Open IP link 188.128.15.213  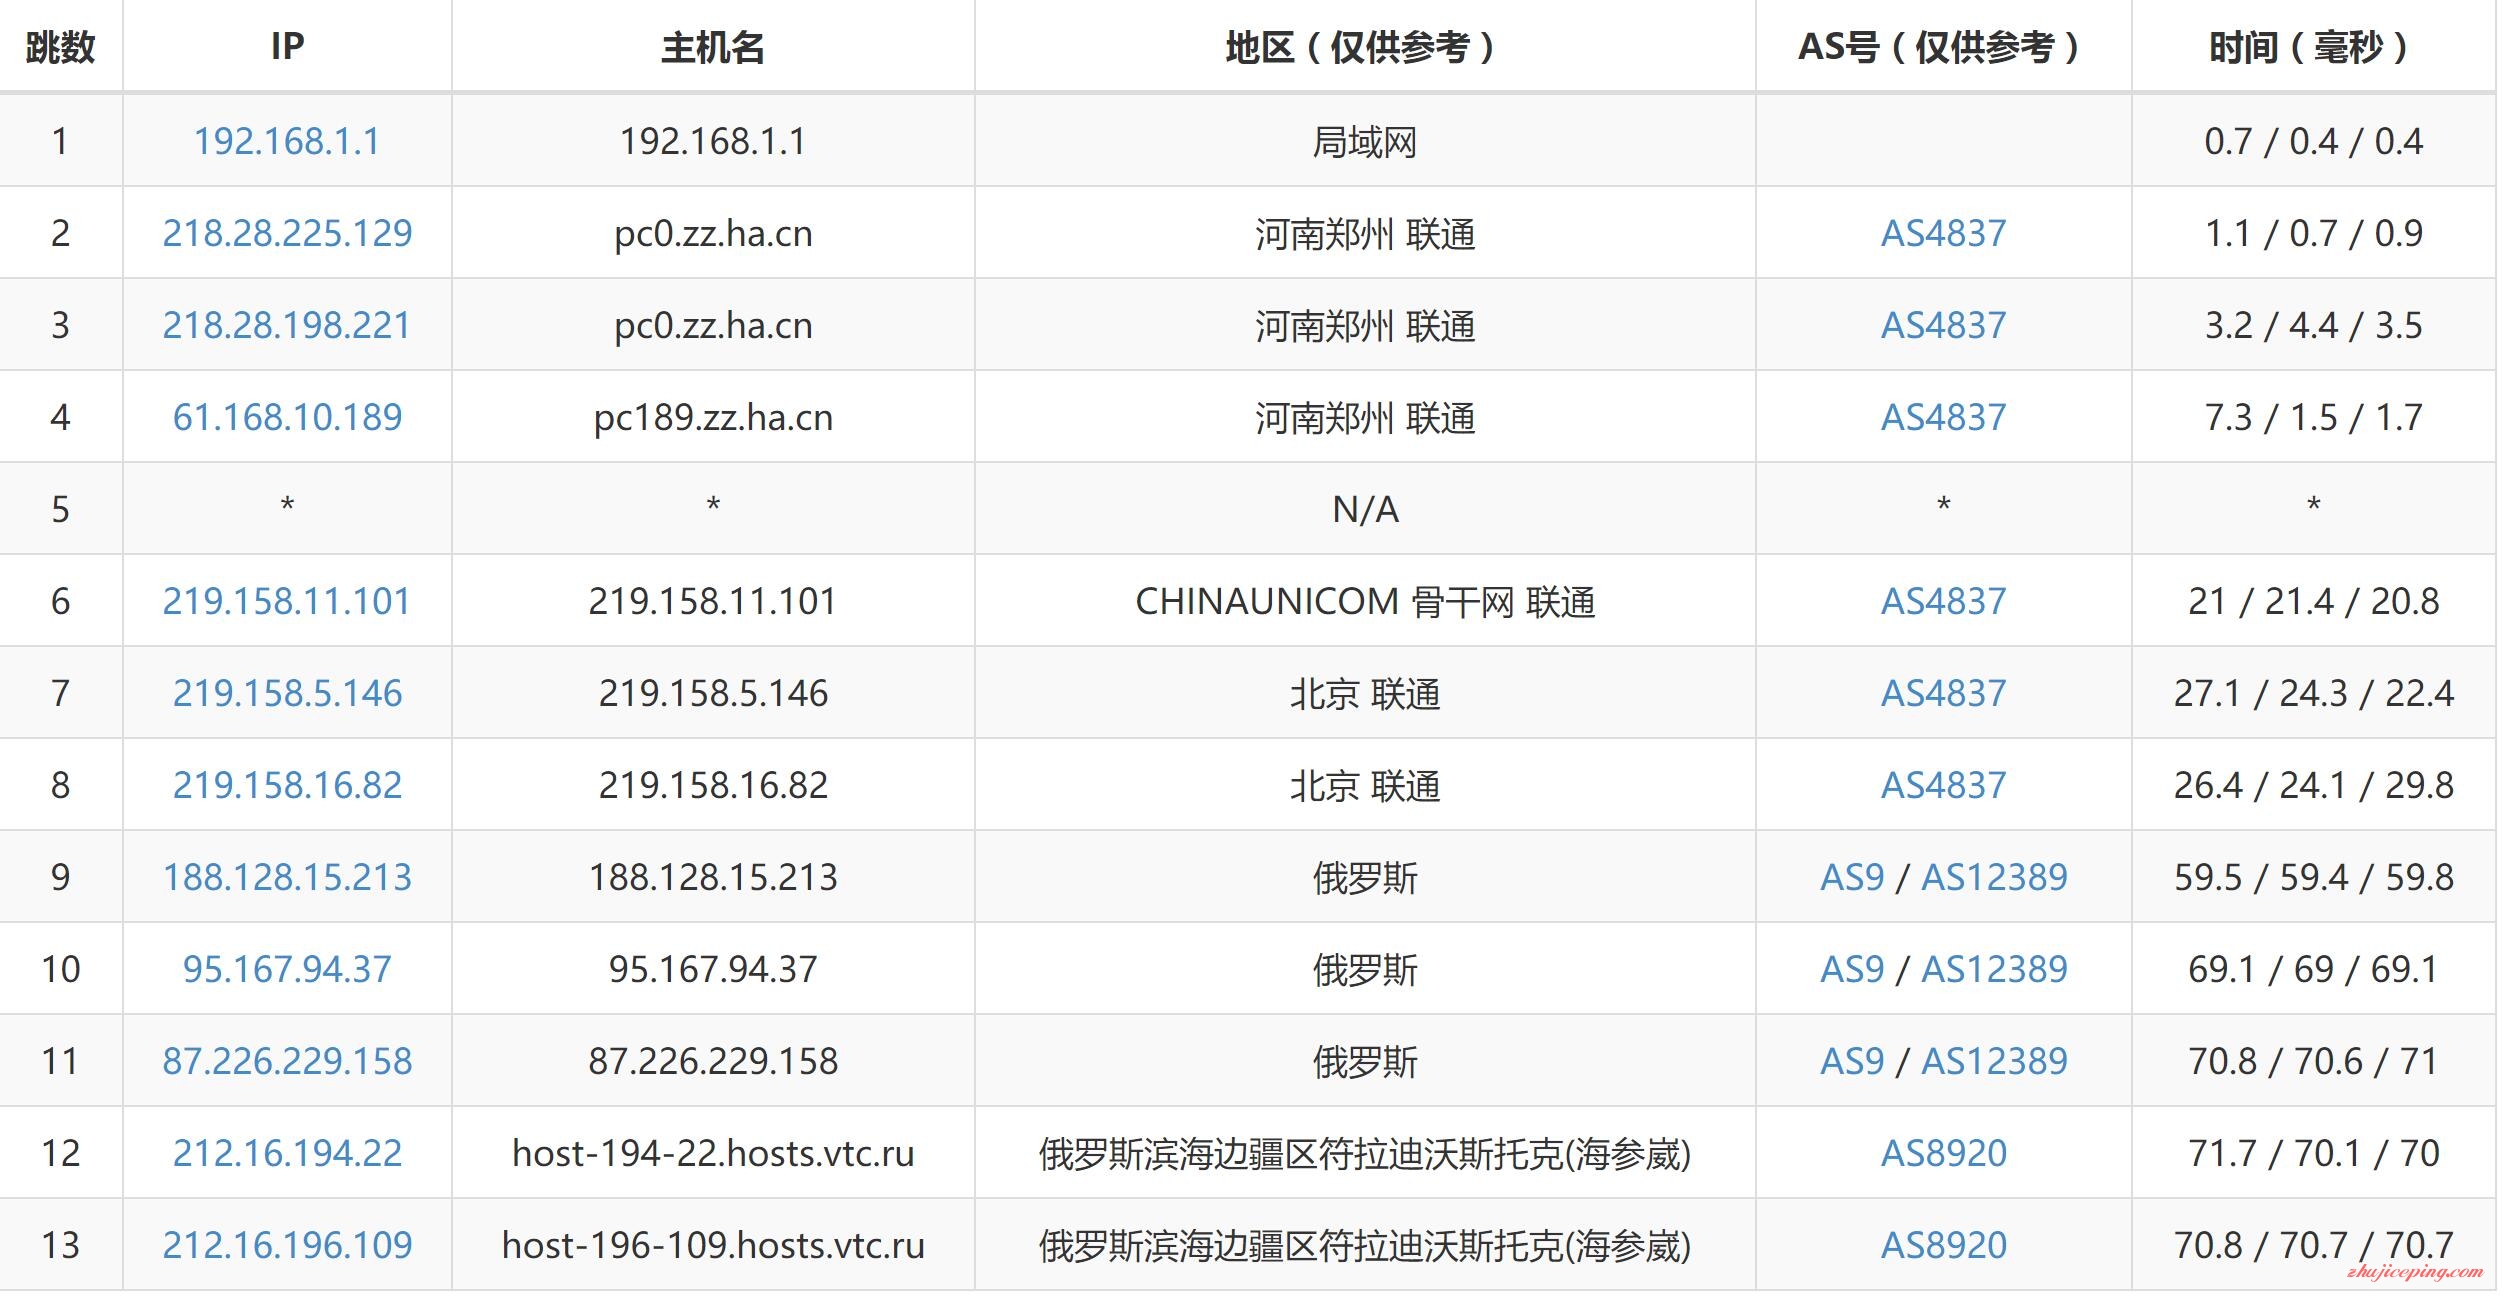(287, 877)
